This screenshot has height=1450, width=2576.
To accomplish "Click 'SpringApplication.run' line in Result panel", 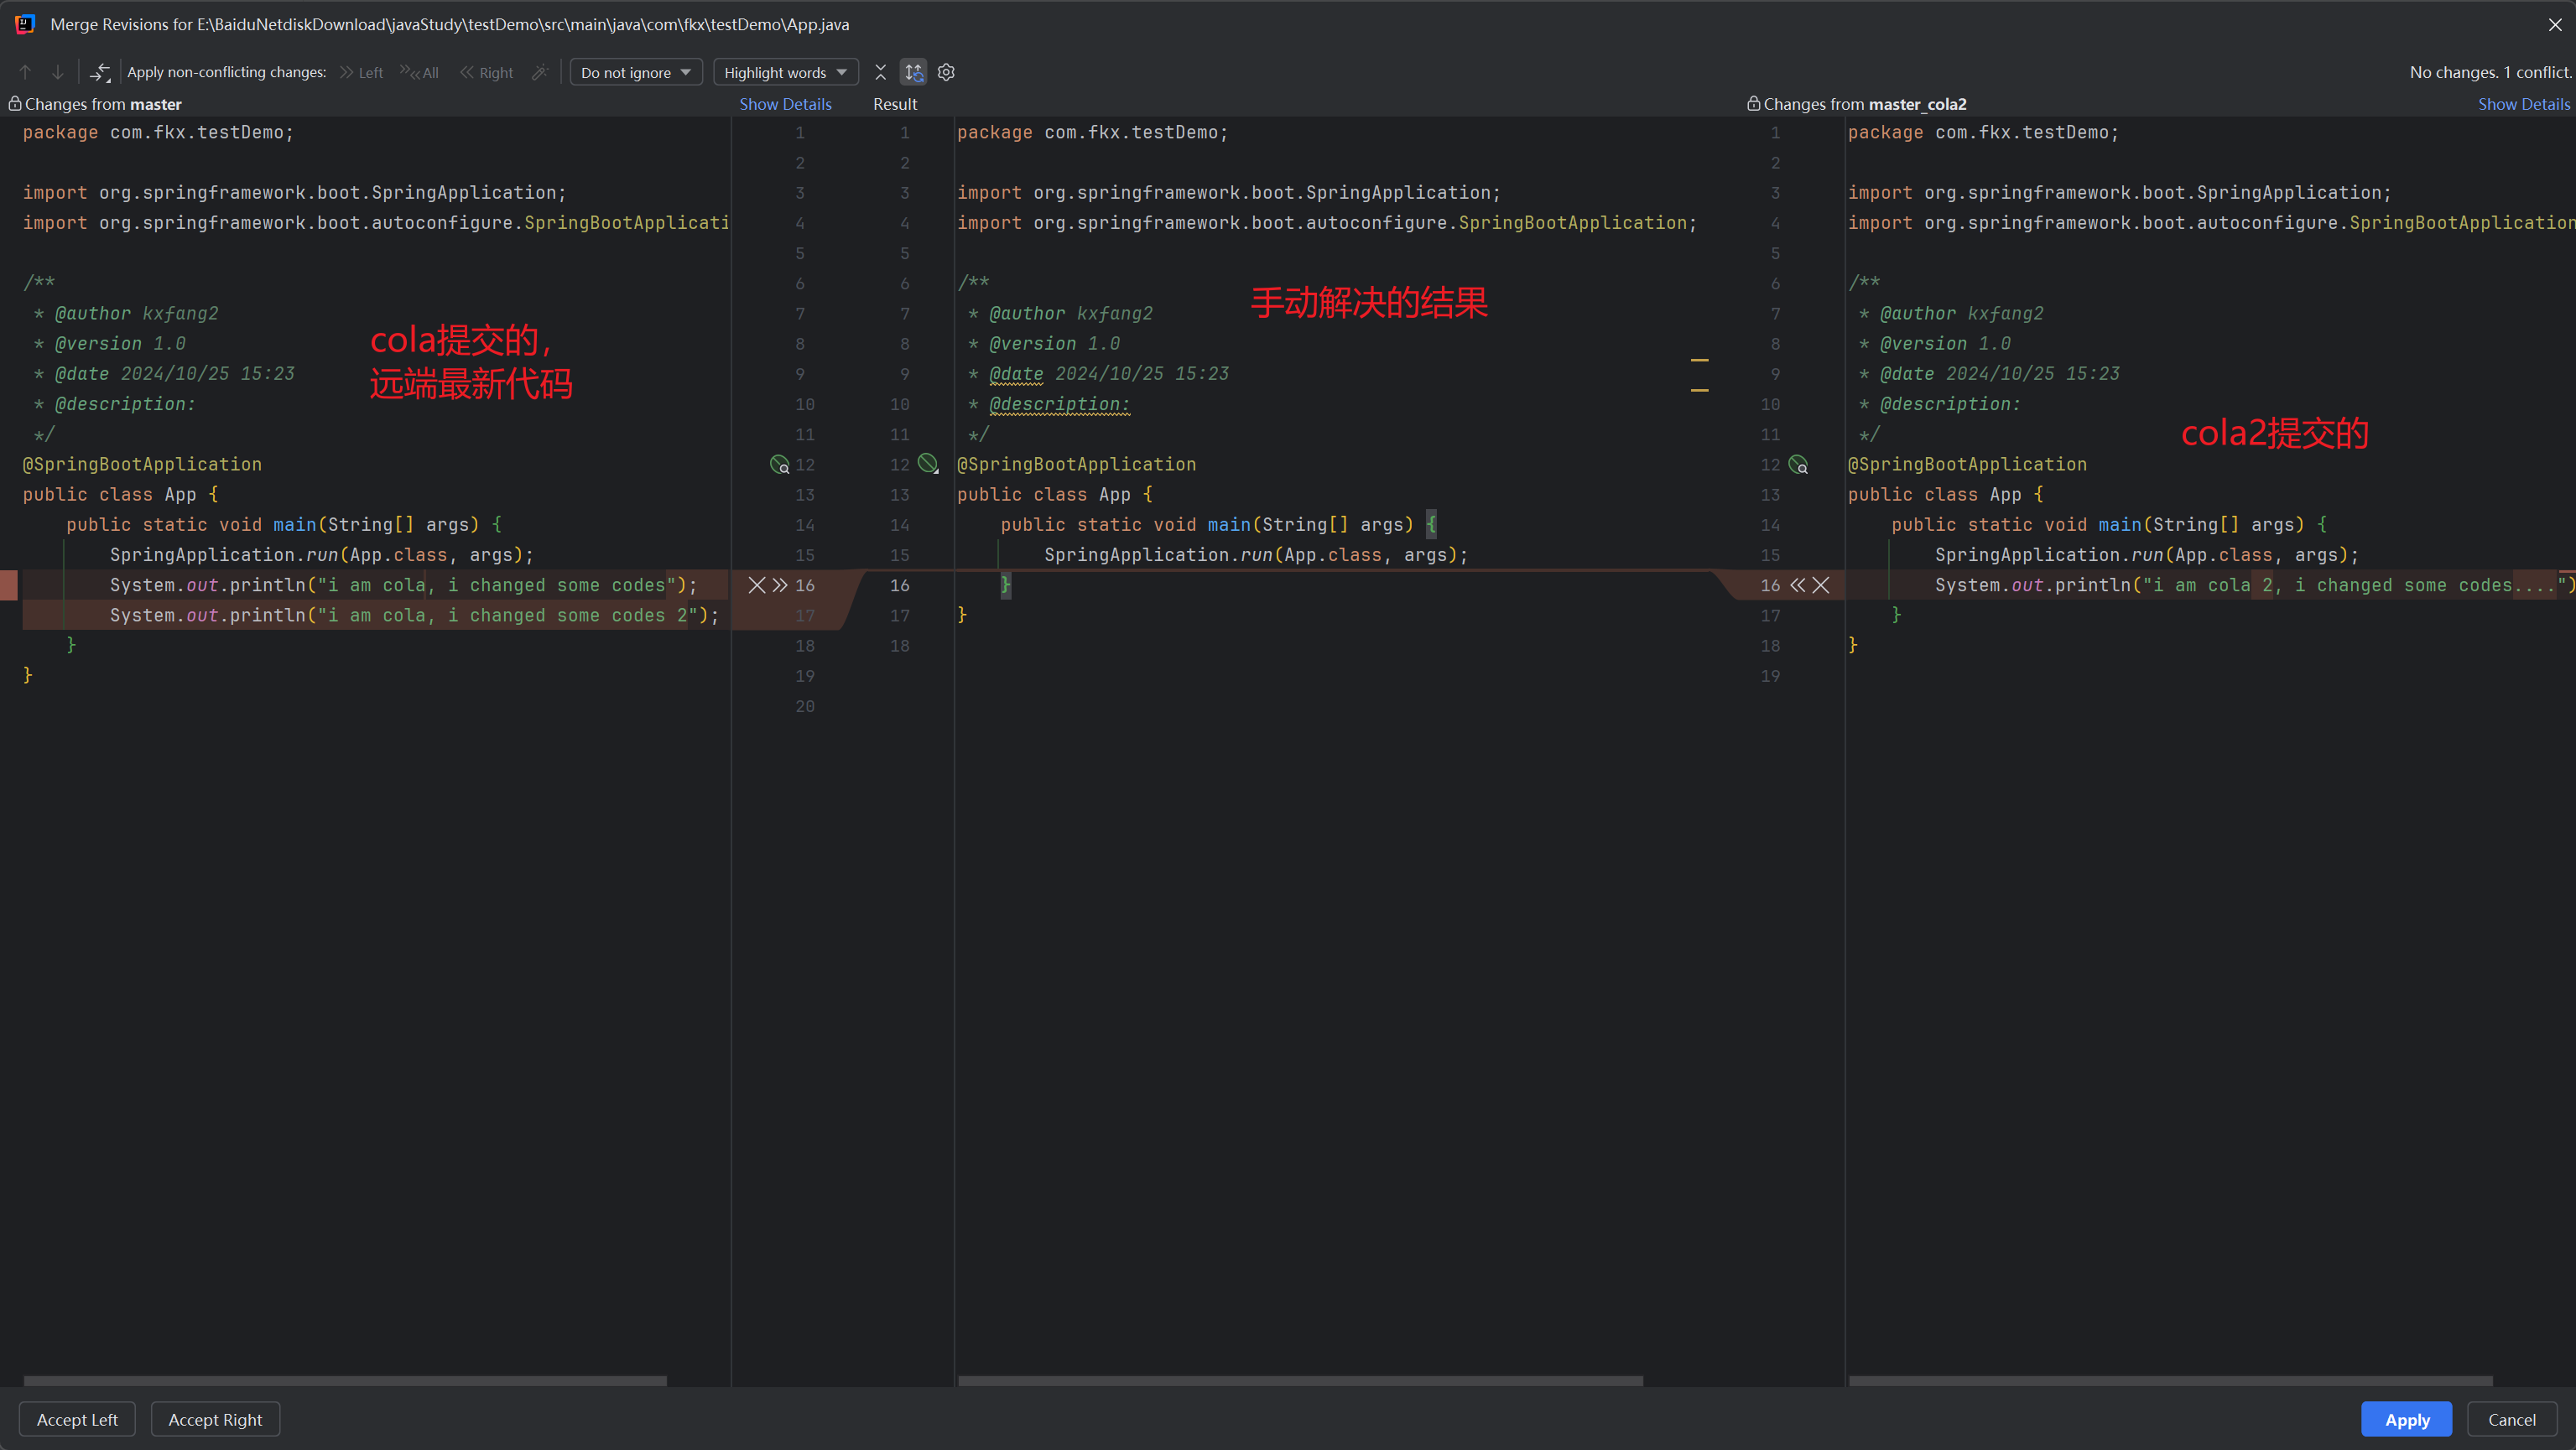I will coord(1255,555).
